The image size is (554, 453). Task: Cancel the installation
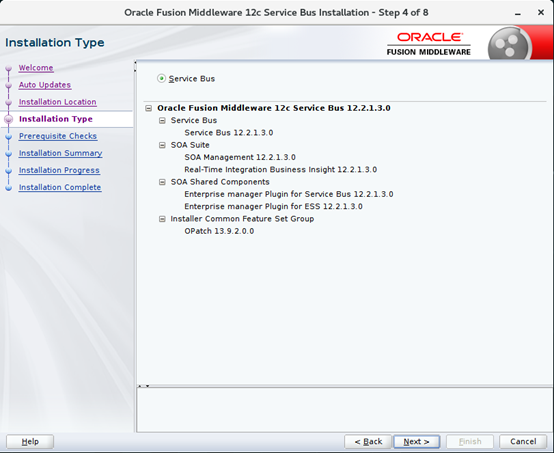coord(523,442)
